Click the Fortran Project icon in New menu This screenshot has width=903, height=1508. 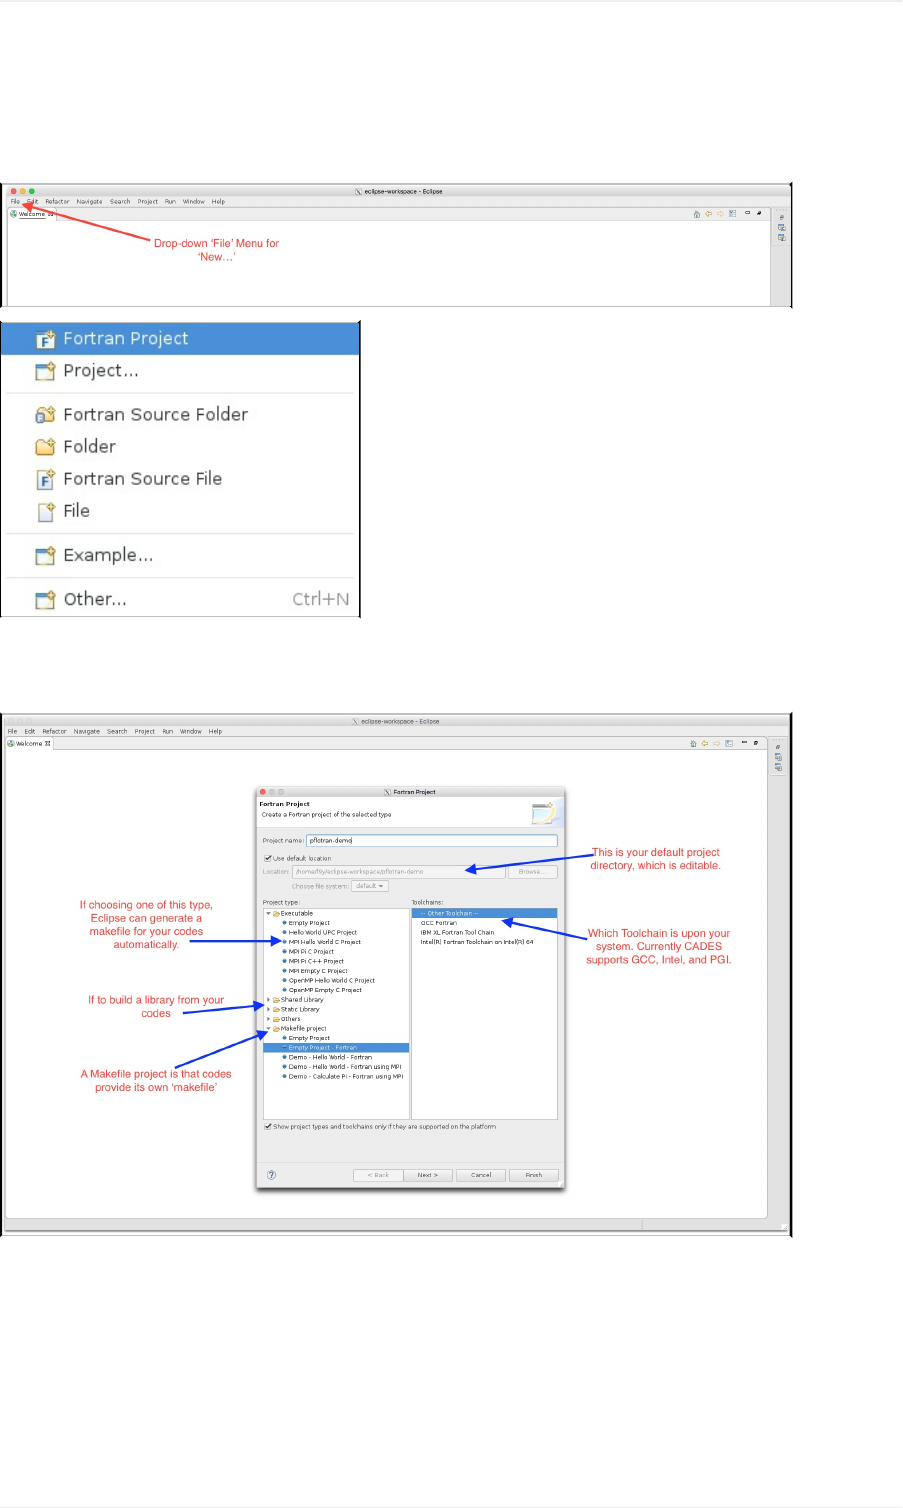45,339
